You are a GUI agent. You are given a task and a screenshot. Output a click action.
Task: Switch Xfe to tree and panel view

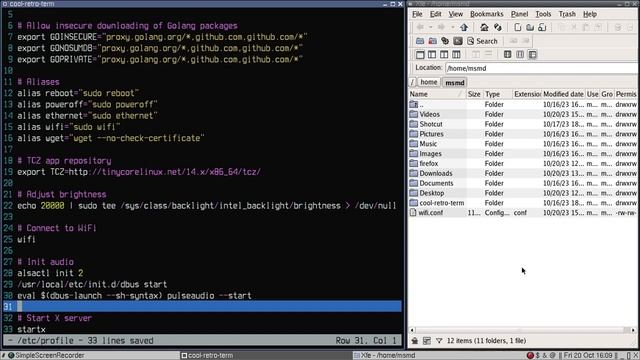point(432,54)
